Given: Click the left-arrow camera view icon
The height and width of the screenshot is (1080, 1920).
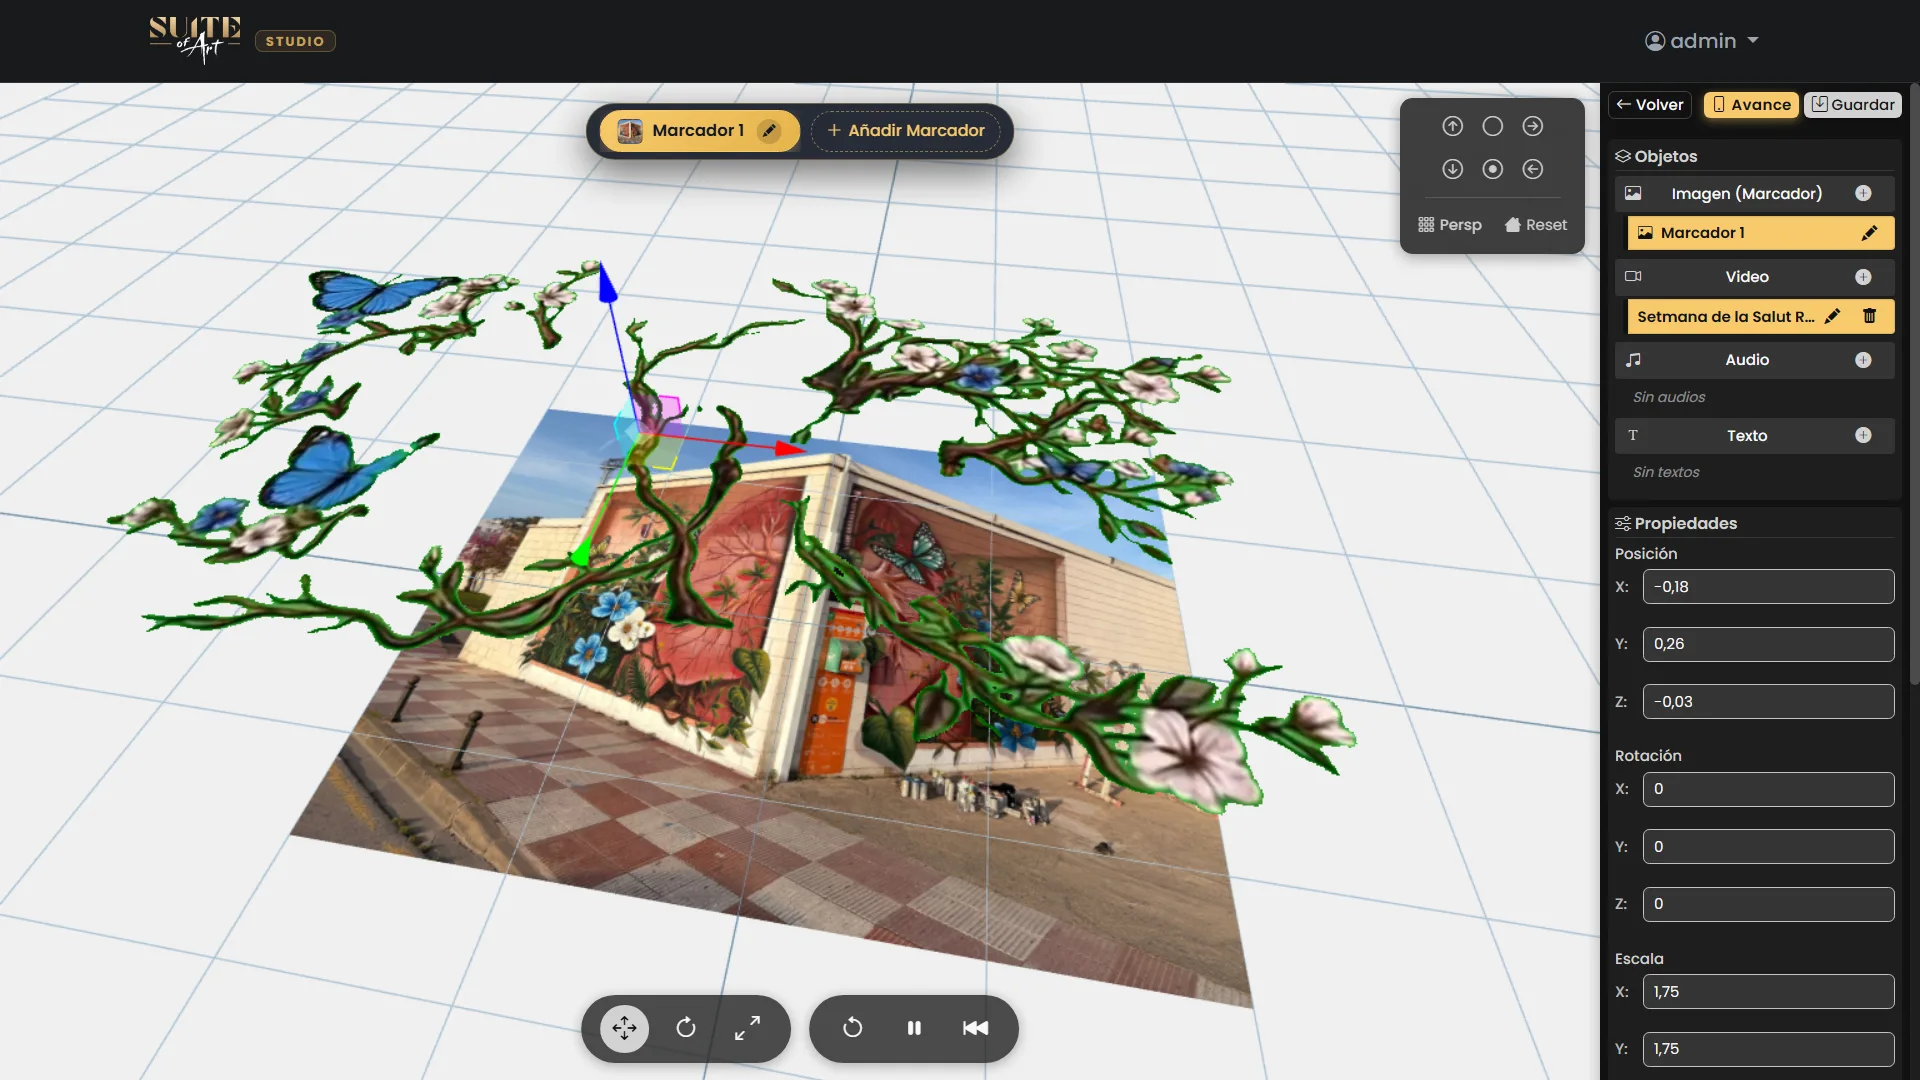Looking at the screenshot, I should click(x=1532, y=169).
